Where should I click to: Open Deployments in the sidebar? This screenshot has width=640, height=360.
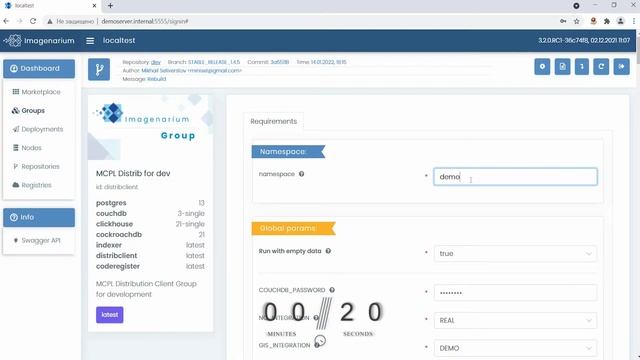pyautogui.click(x=38, y=129)
